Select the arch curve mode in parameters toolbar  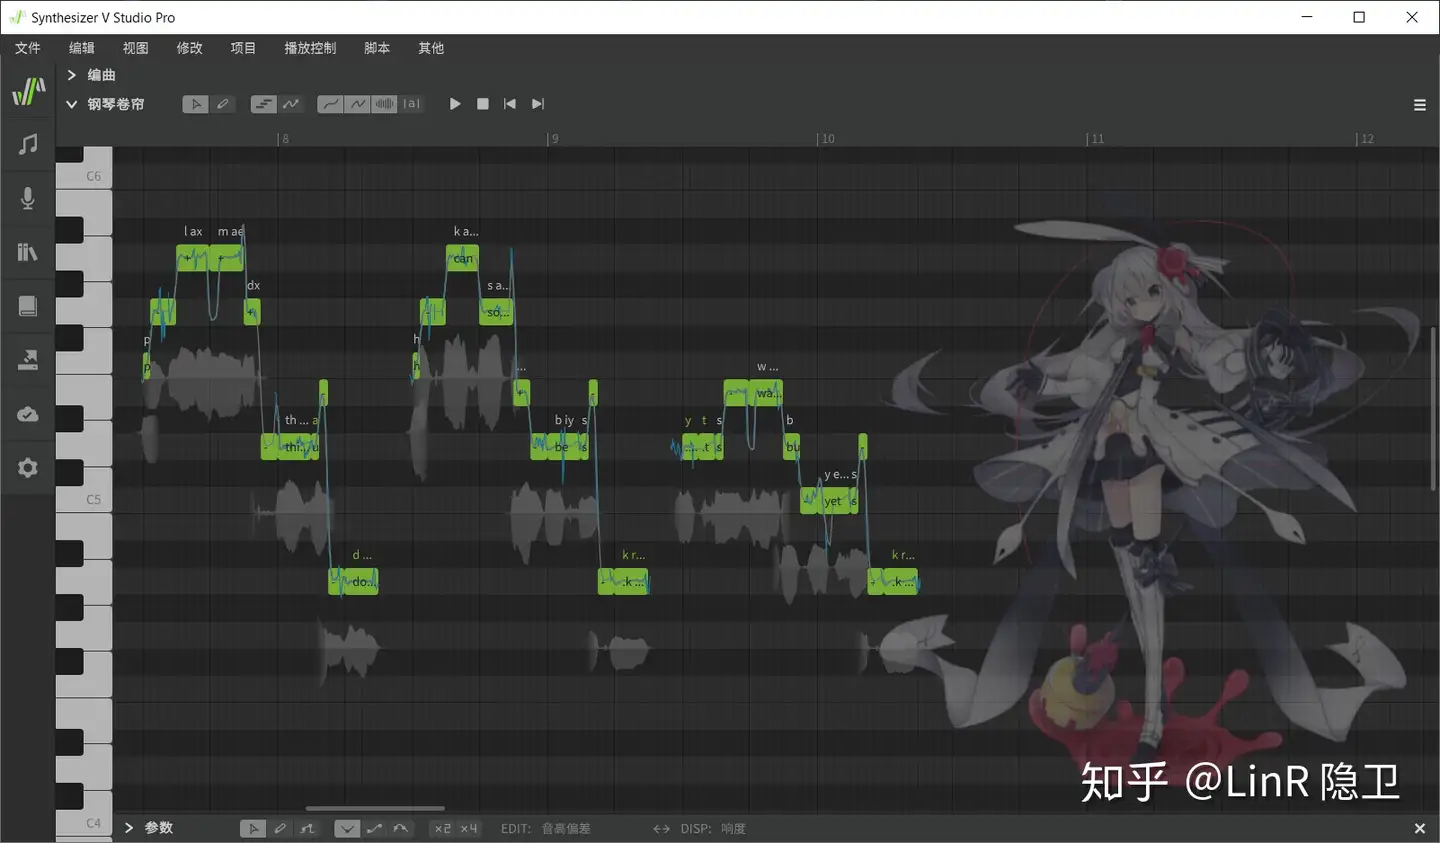(x=401, y=828)
